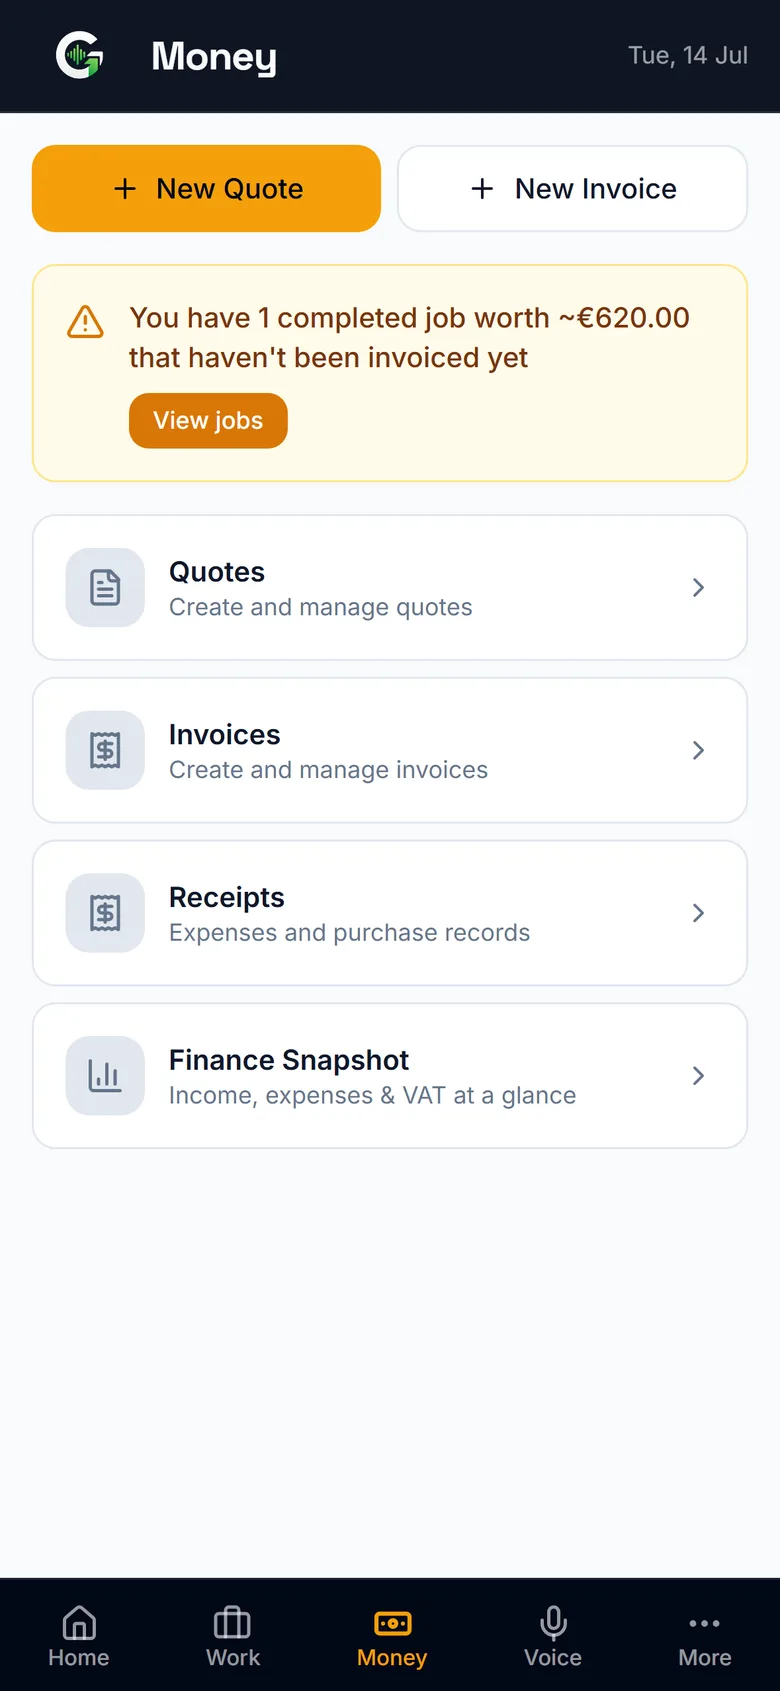Expand Quotes with its chevron arrow
The image size is (780, 1691).
click(698, 587)
